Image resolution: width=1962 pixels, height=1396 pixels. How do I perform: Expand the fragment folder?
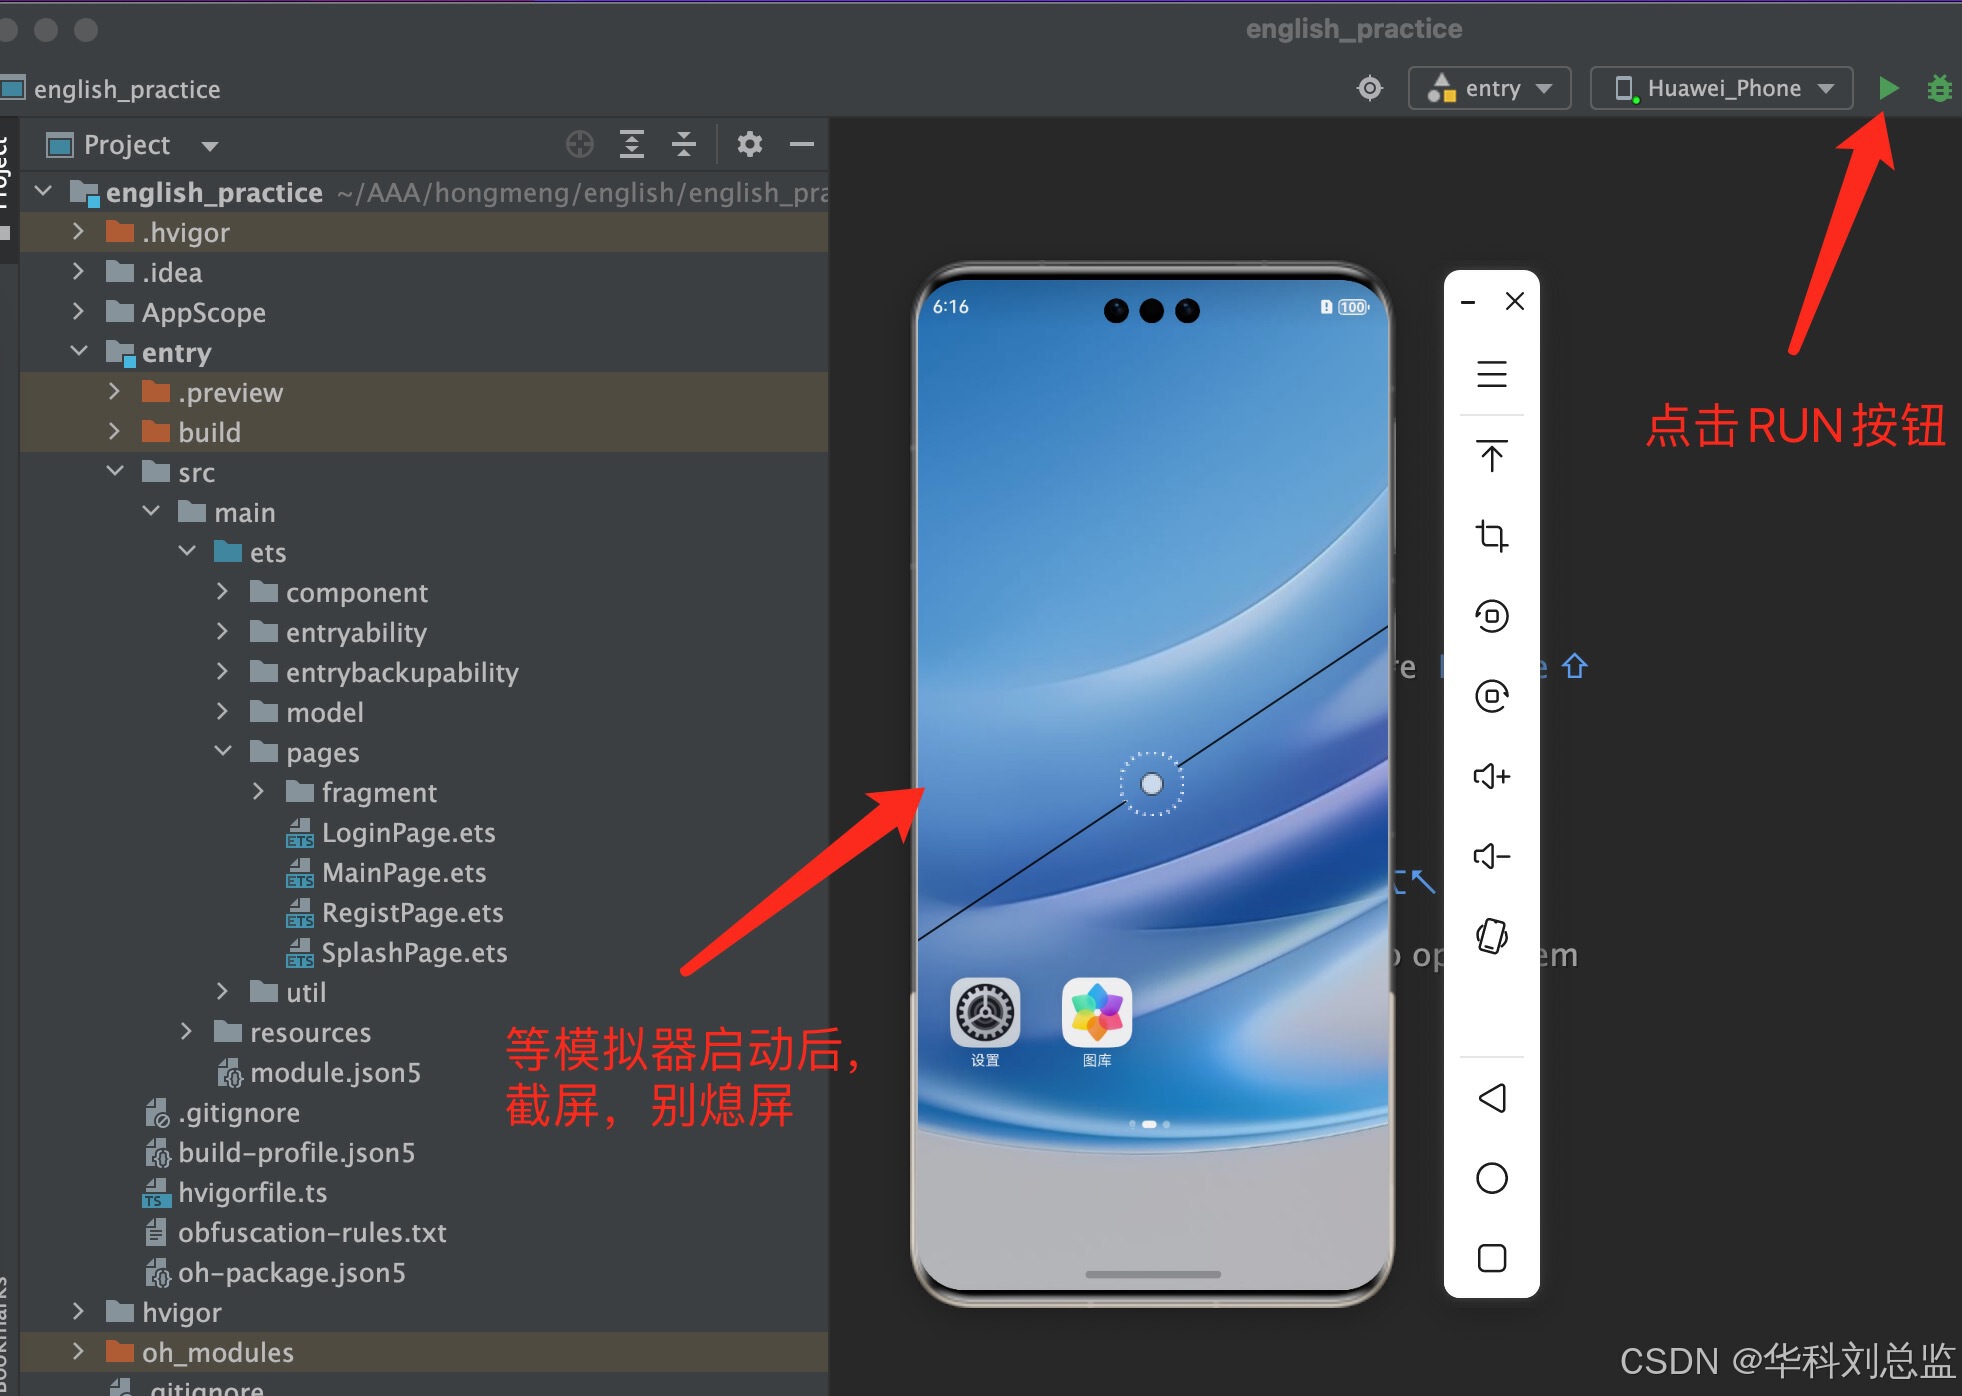point(258,792)
